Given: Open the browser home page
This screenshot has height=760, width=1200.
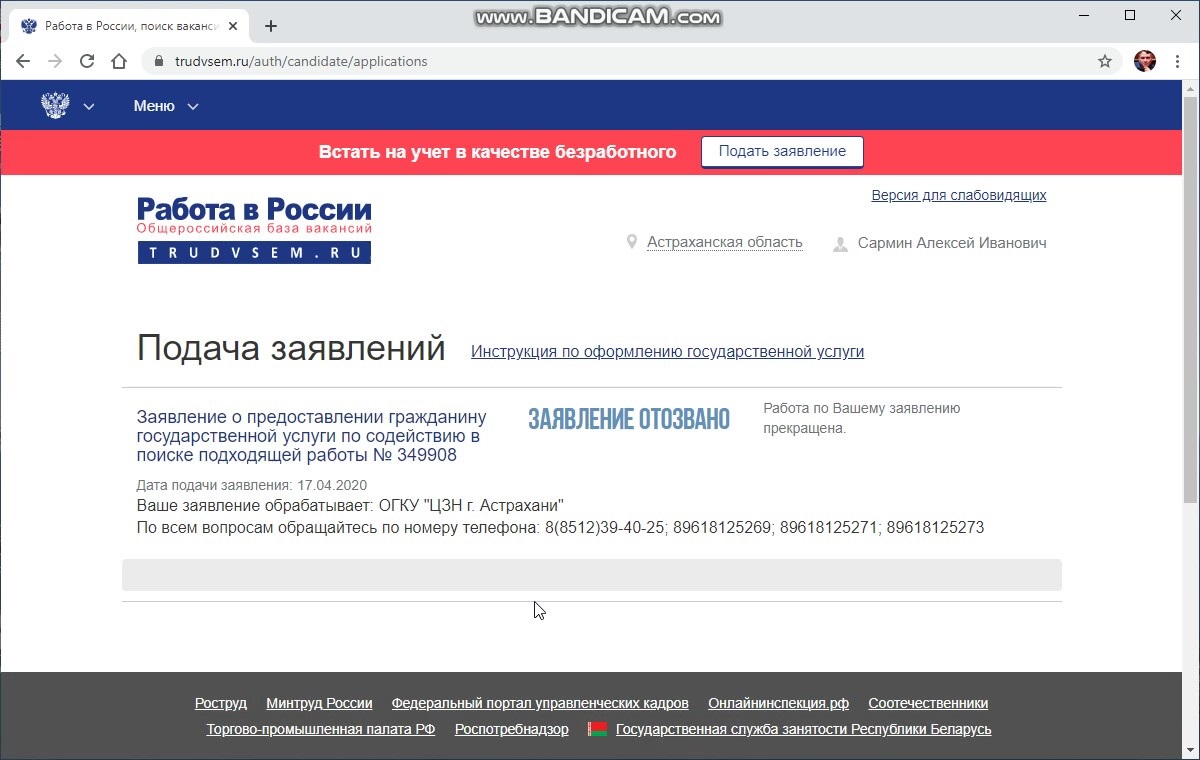Looking at the screenshot, I should 119,61.
